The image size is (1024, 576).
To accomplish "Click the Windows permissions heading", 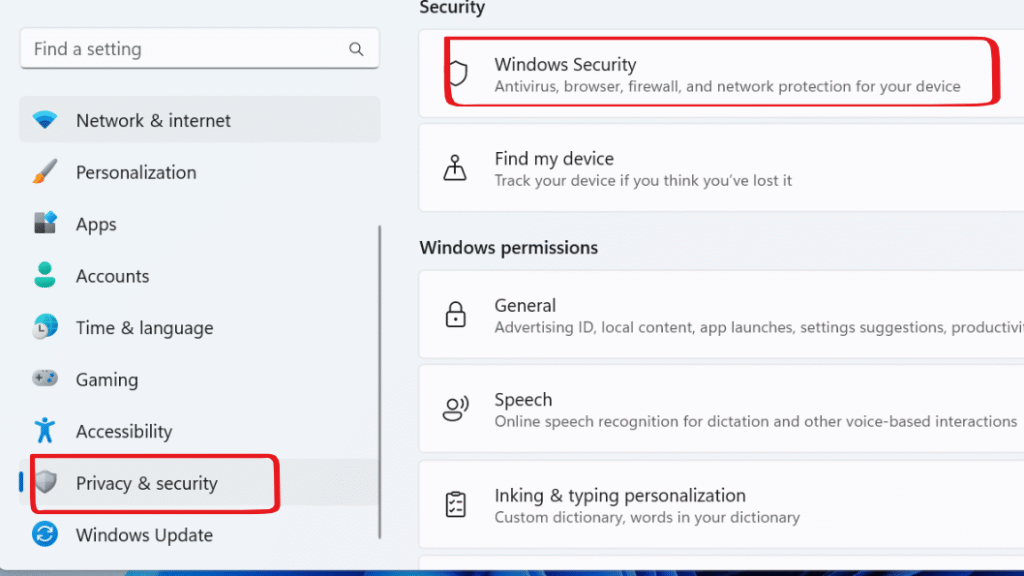I will coord(508,248).
